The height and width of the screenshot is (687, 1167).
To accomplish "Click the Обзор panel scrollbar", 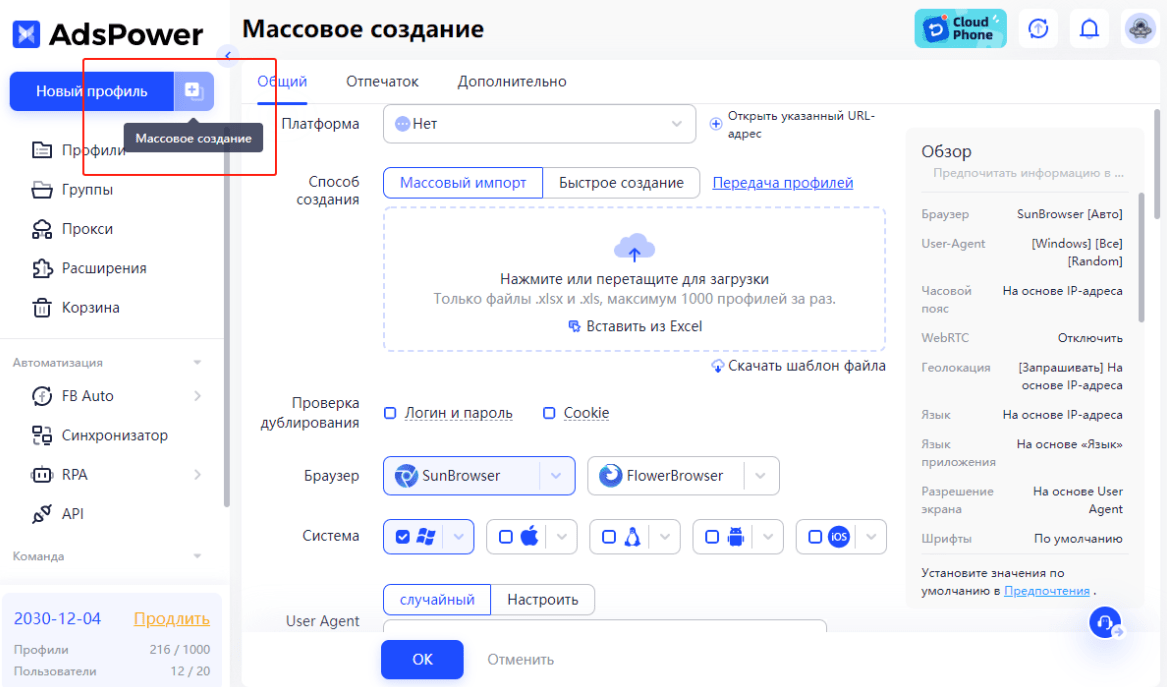I will [1141, 258].
